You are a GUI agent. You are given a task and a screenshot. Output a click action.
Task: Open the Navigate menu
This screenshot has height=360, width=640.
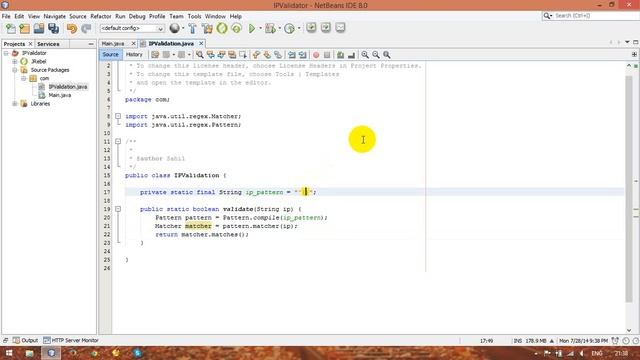(55, 16)
